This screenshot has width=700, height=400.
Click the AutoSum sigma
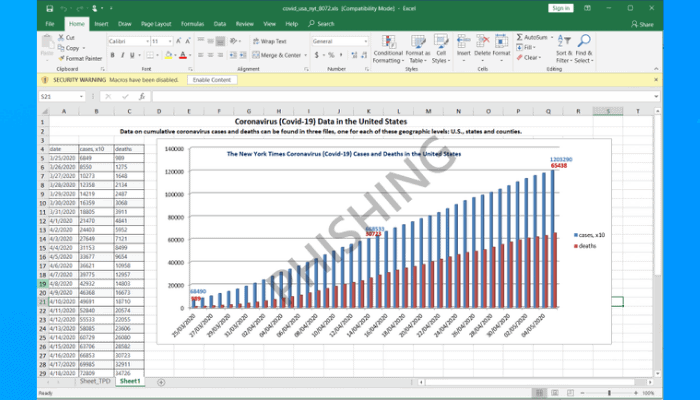[520, 38]
